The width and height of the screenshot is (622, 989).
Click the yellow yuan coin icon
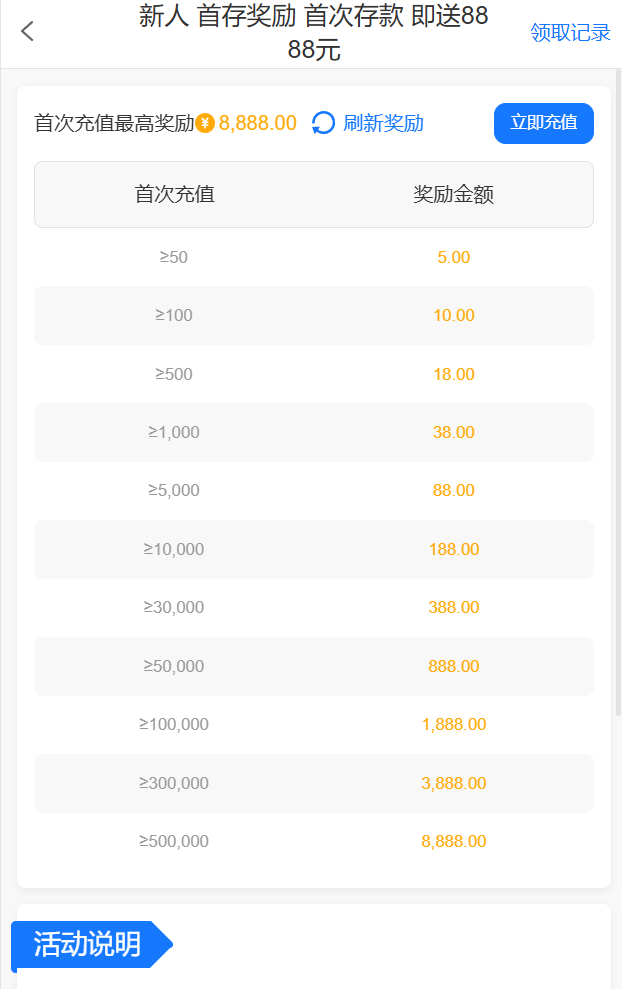pyautogui.click(x=205, y=123)
